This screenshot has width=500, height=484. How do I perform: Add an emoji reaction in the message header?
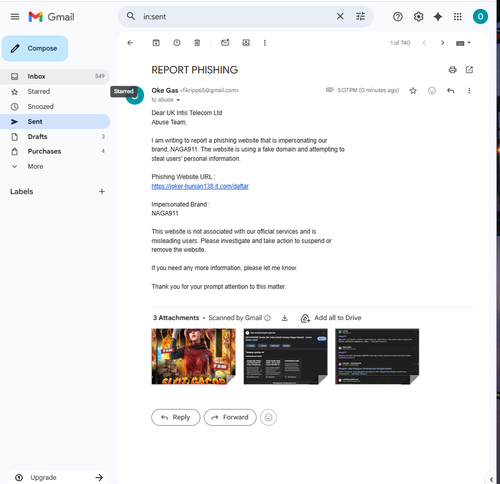point(432,90)
